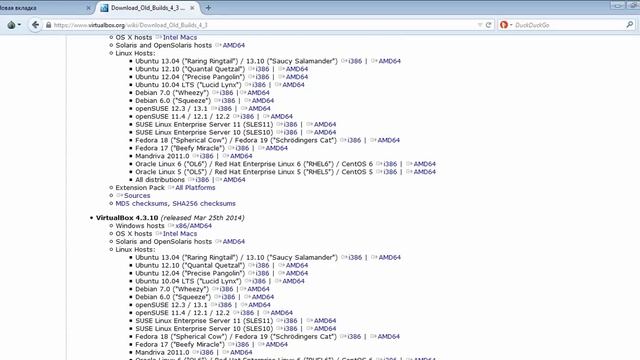The height and width of the screenshot is (360, 640).
Task: Open i386 link for Debian 7.0 upper list
Action: (x=226, y=93)
